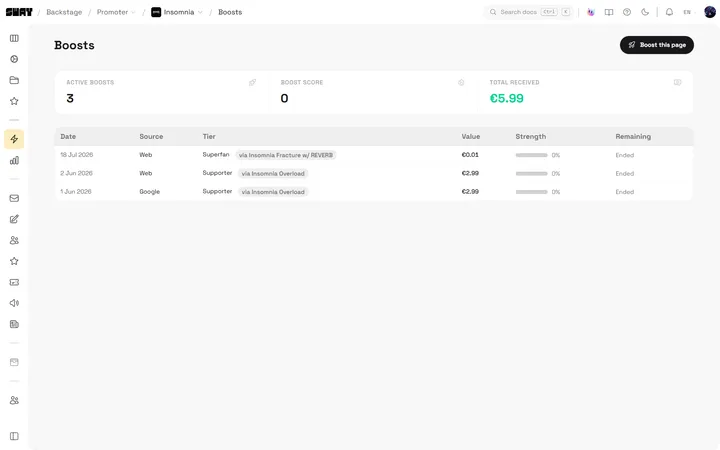Click the SWAY logo

coord(19,12)
